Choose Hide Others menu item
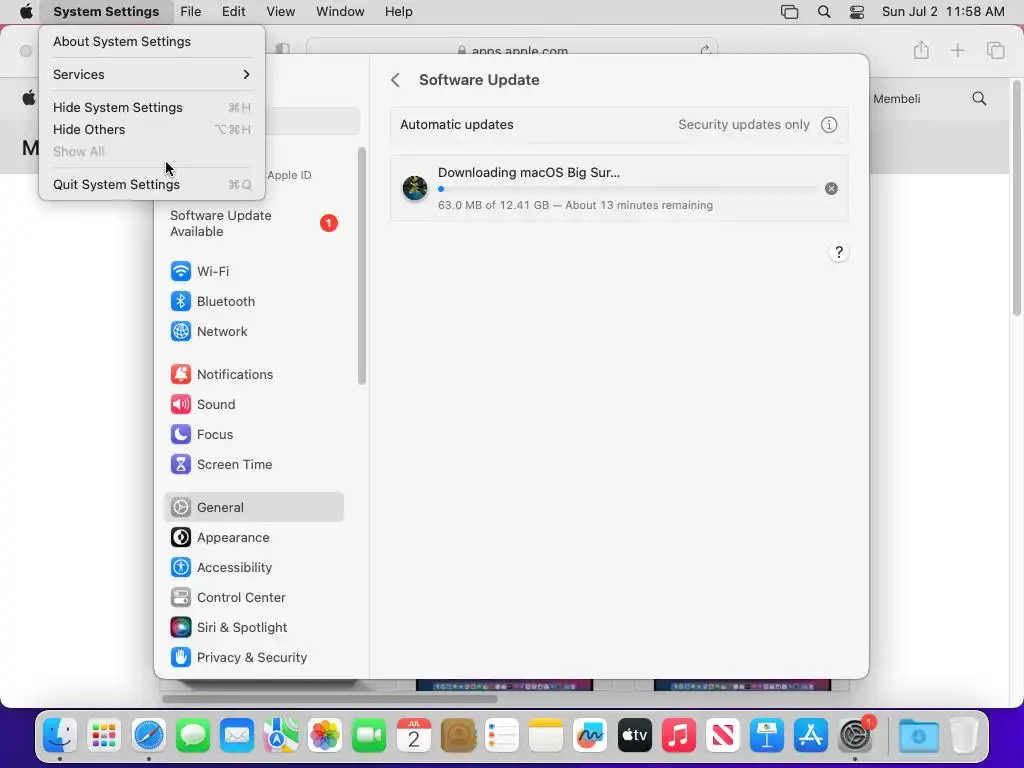Screen dimensions: 1024x768 click(152, 129)
